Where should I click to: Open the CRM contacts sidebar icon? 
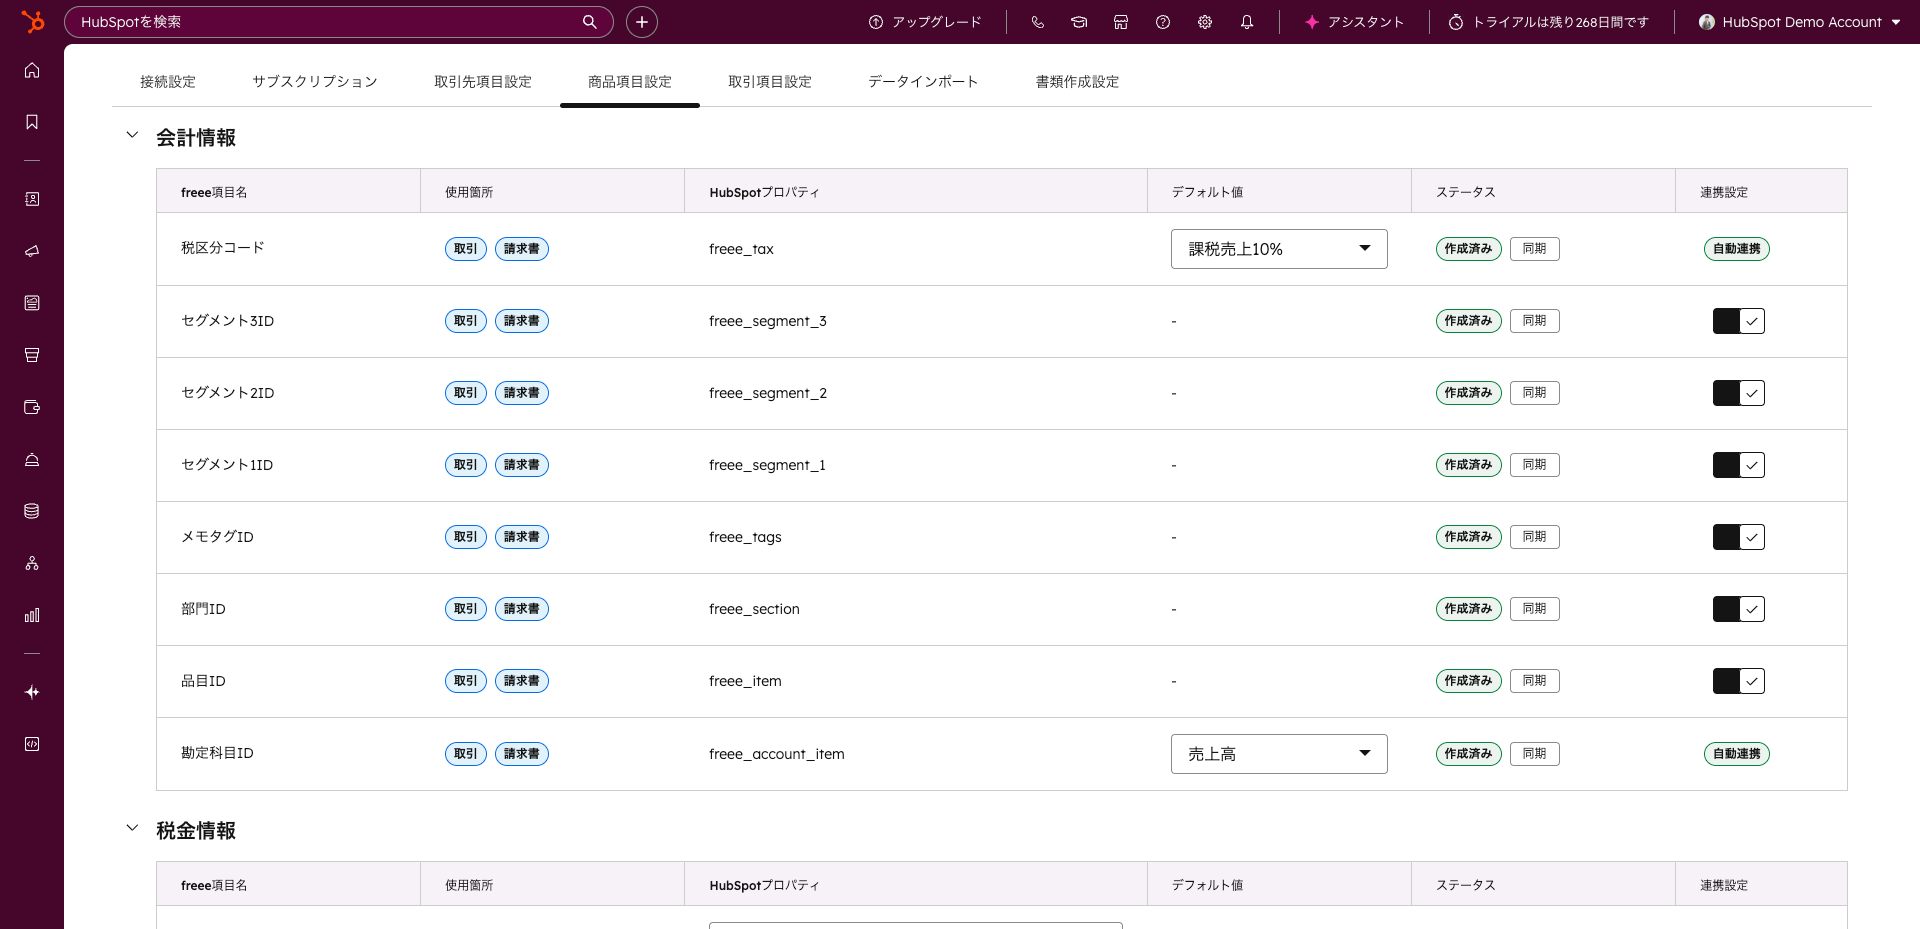[32, 199]
